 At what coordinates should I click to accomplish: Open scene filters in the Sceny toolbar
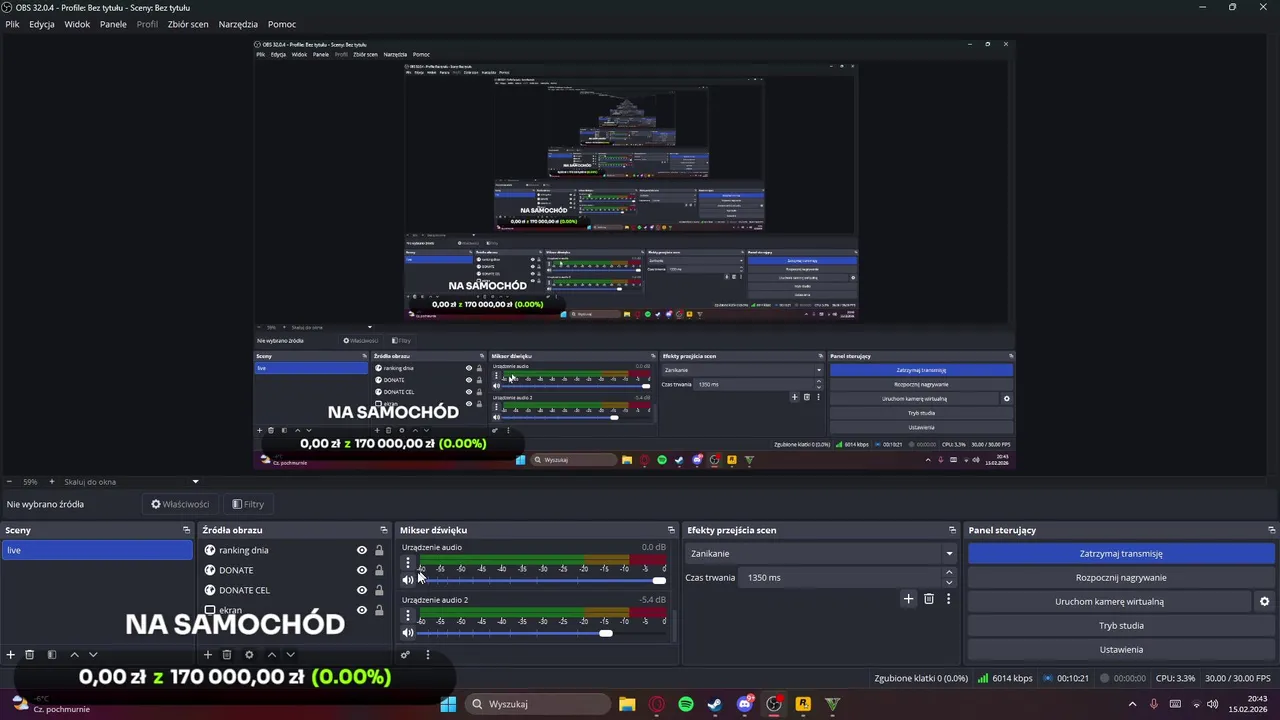tap(52, 655)
